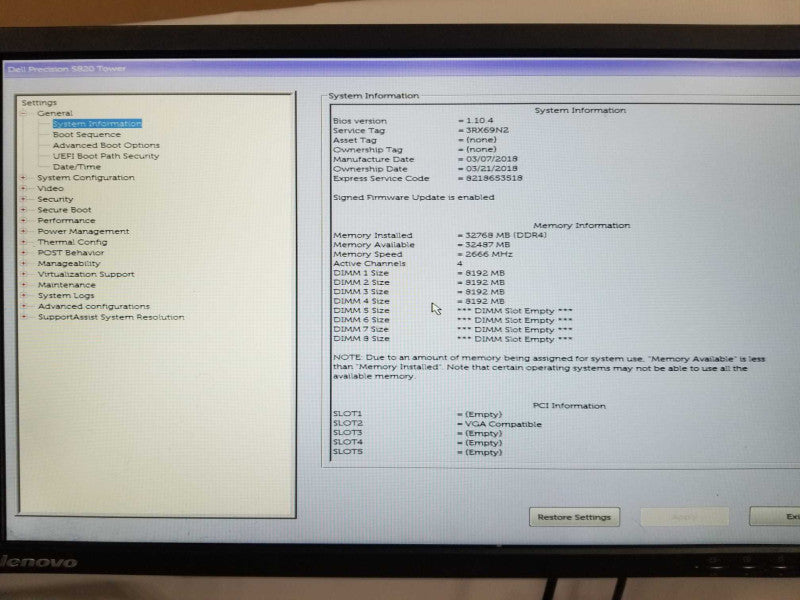Expand the System Logs node
The image size is (800, 600).
tap(23, 295)
